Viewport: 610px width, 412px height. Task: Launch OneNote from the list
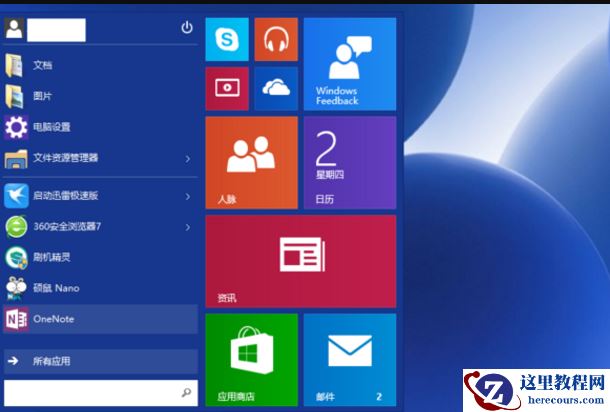click(x=100, y=319)
